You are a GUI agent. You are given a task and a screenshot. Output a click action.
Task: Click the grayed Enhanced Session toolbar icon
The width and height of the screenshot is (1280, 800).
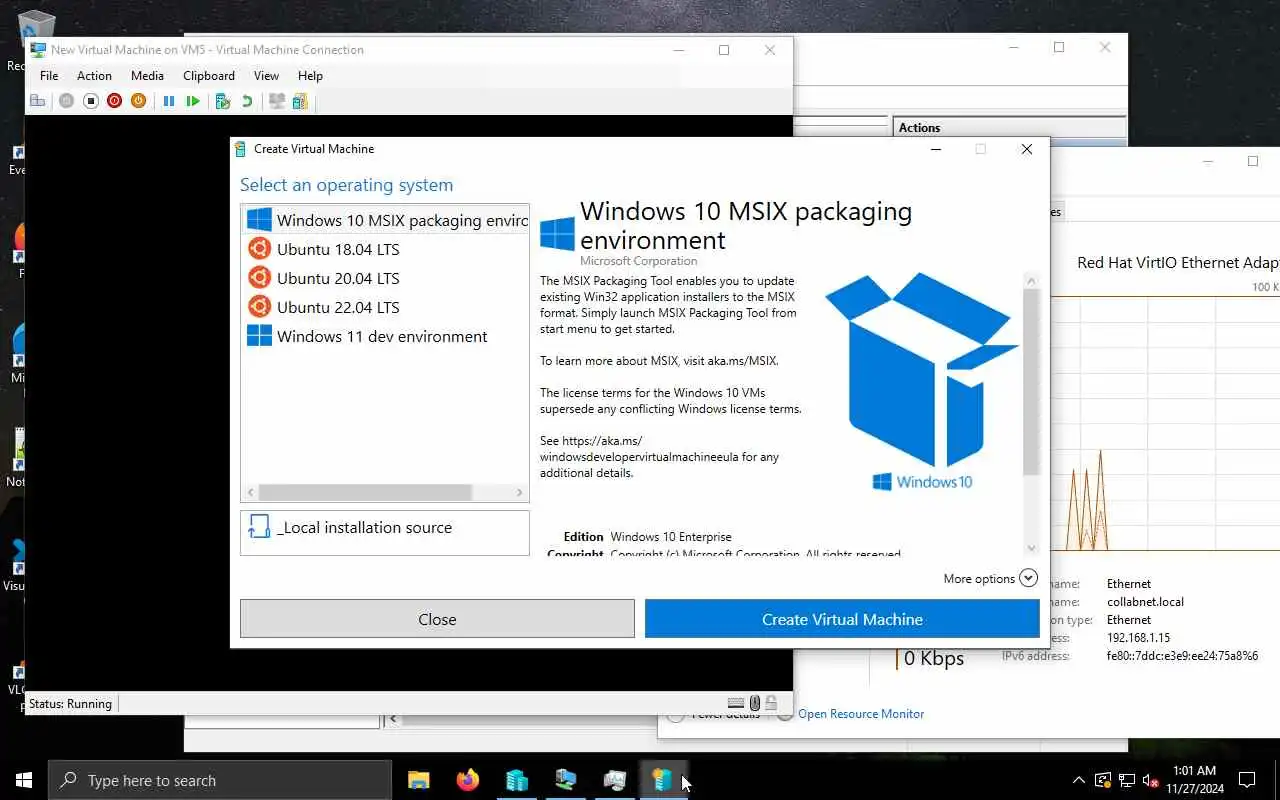coord(276,101)
